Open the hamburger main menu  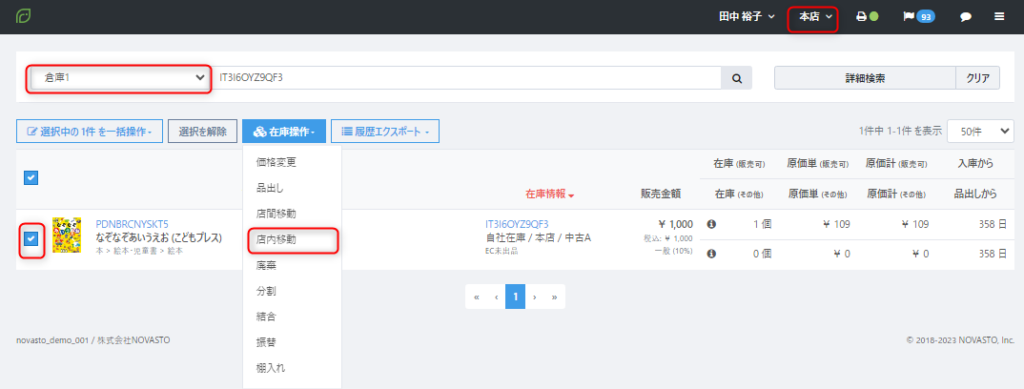(999, 17)
